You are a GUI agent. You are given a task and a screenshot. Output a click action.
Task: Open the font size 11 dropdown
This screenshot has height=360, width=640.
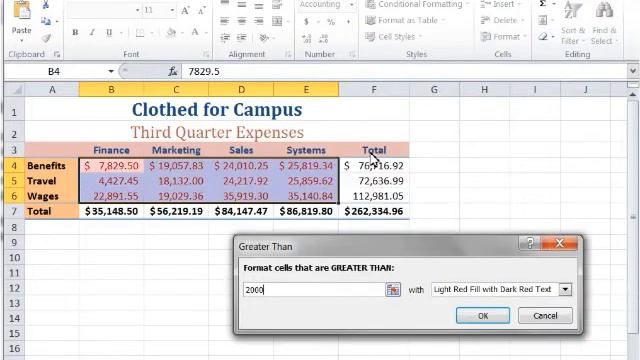click(172, 10)
